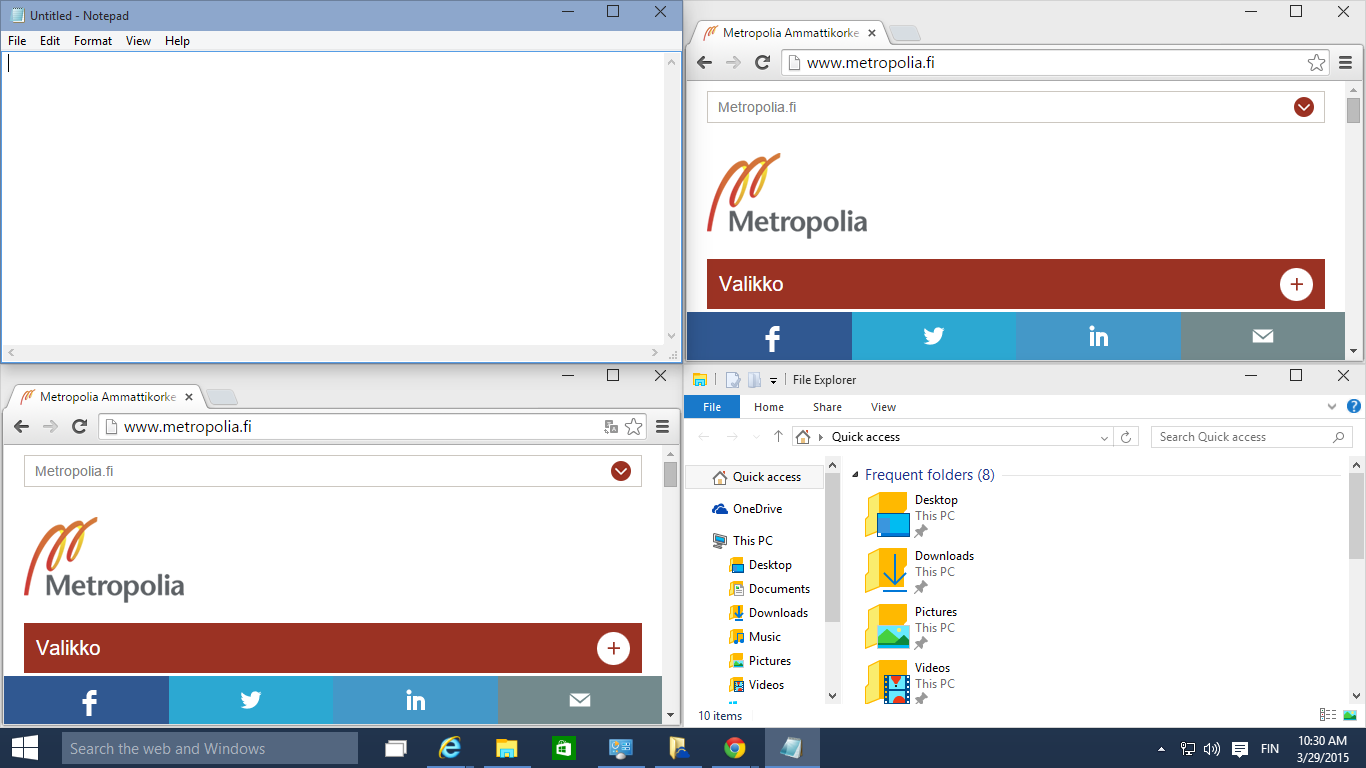This screenshot has height=768, width=1366.
Task: Switch to View tab in File Explorer
Action: [883, 407]
